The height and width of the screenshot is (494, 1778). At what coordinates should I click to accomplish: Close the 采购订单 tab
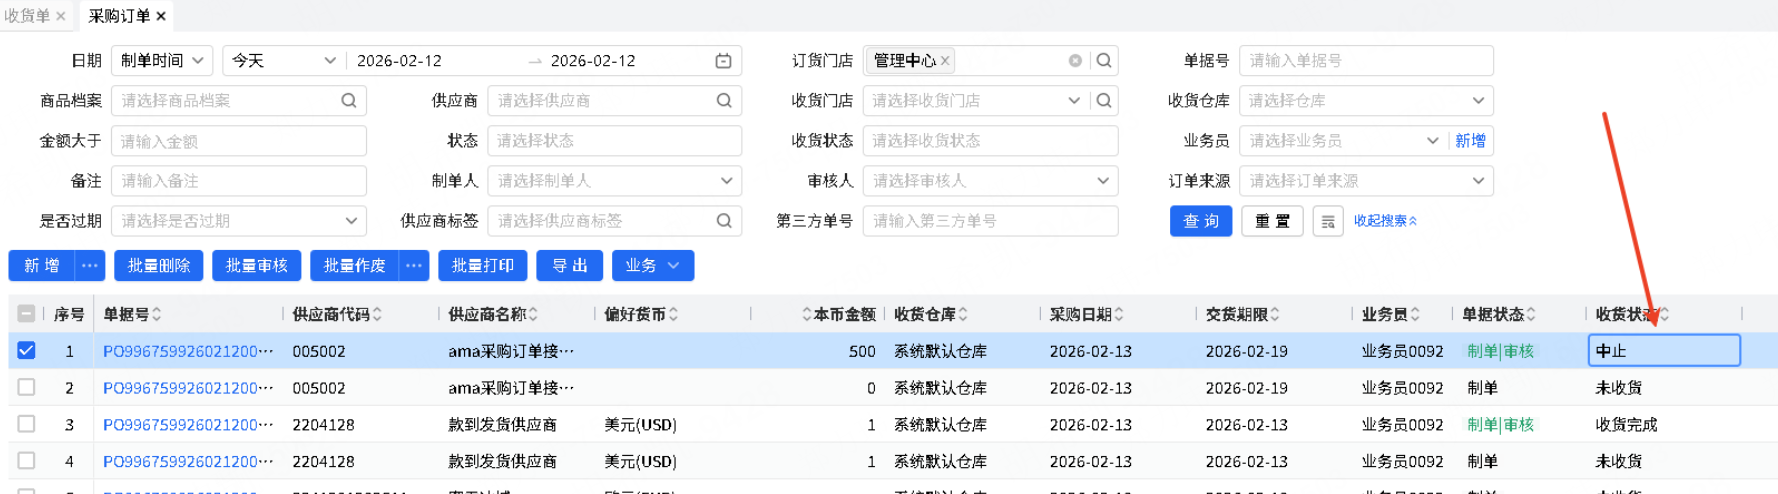click(x=161, y=16)
